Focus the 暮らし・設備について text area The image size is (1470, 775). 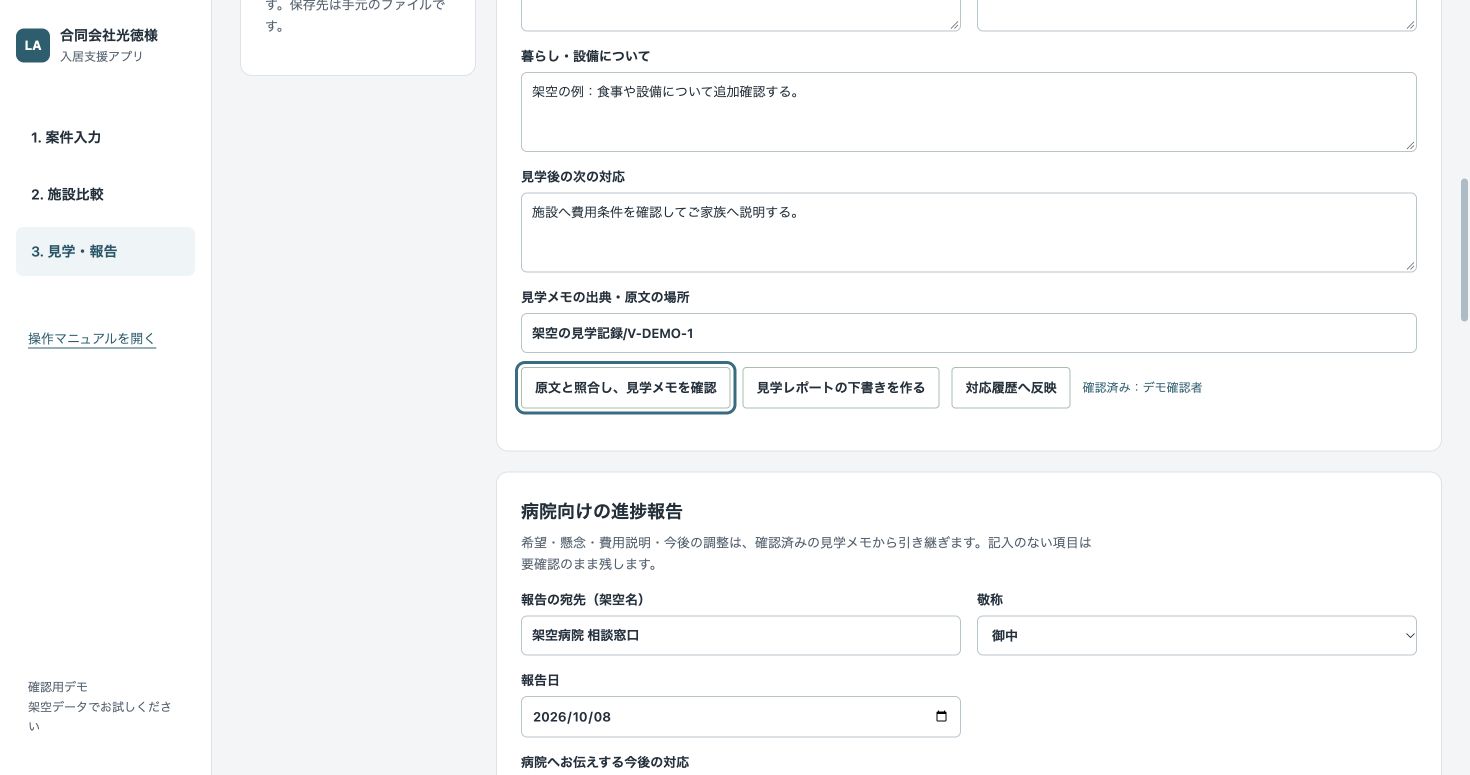969,112
